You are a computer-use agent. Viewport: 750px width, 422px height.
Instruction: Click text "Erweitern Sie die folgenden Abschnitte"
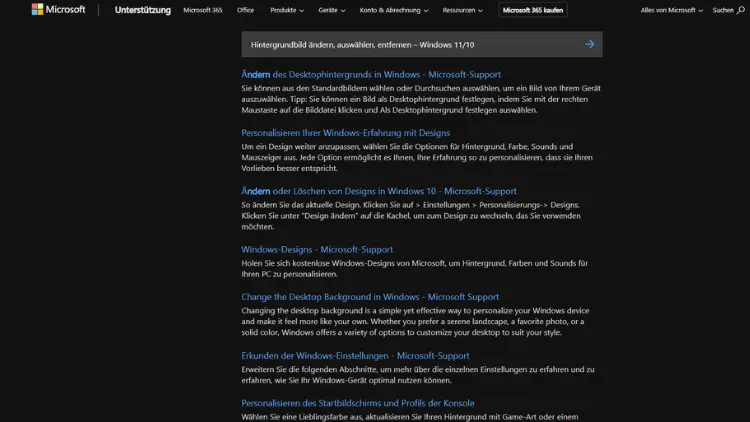point(311,370)
